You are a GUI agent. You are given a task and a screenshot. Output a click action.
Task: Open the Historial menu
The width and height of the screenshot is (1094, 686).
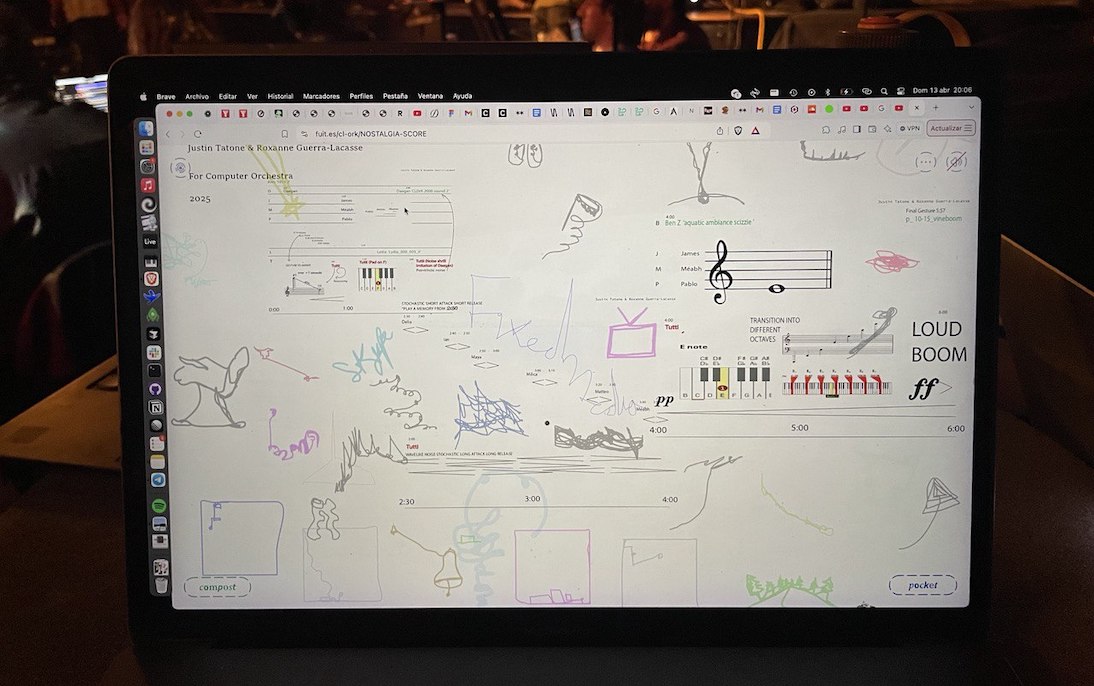click(280, 96)
